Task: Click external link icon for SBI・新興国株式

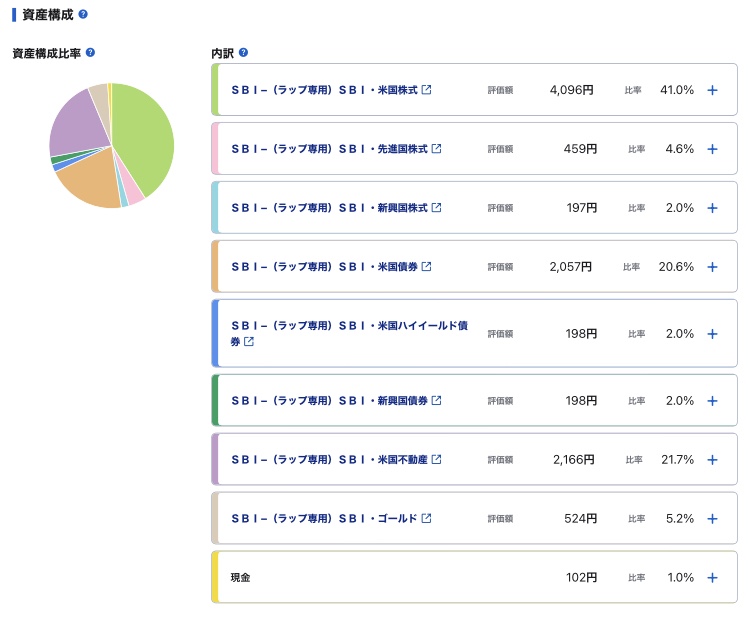Action: tap(436, 207)
